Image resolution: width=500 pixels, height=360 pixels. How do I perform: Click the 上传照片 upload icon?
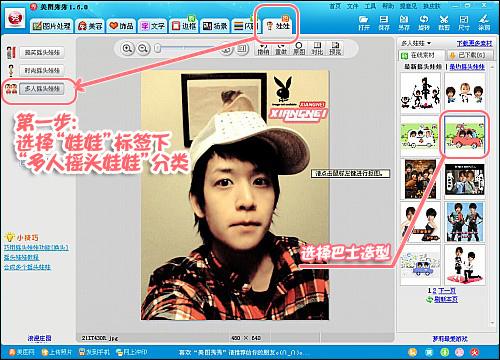[x=57, y=352]
